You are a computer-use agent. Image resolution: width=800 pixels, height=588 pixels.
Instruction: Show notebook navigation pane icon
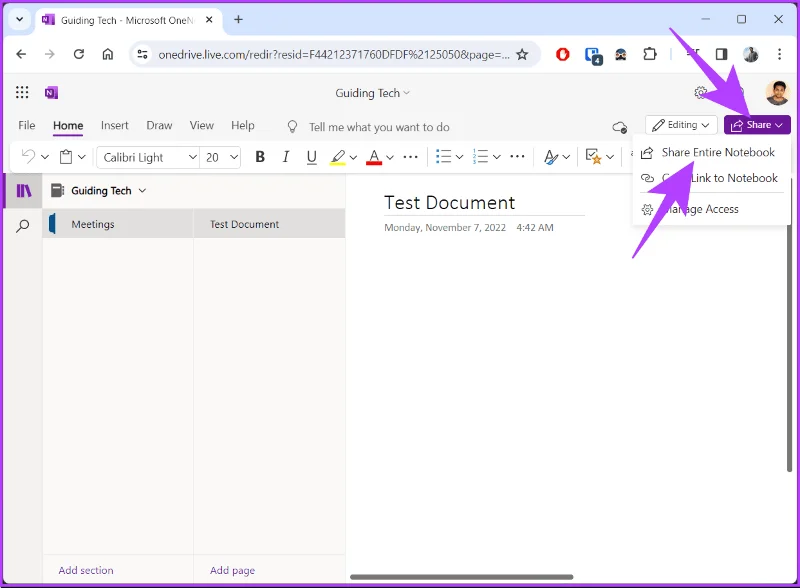pos(23,191)
